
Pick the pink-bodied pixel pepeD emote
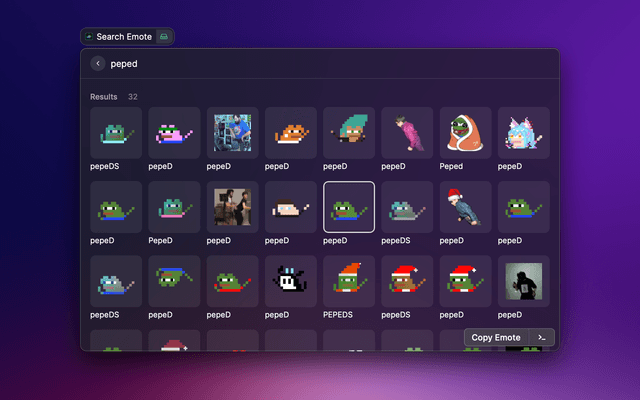pos(174,133)
